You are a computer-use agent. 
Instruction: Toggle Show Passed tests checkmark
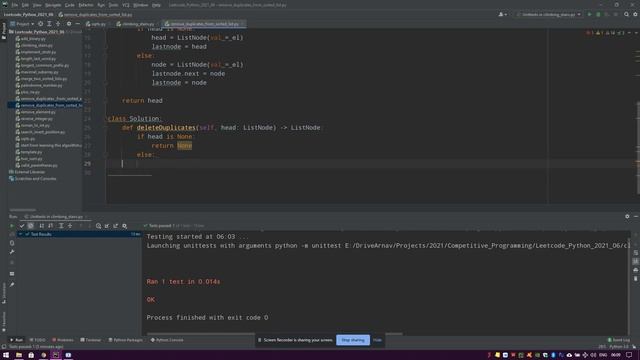[x=22, y=226]
